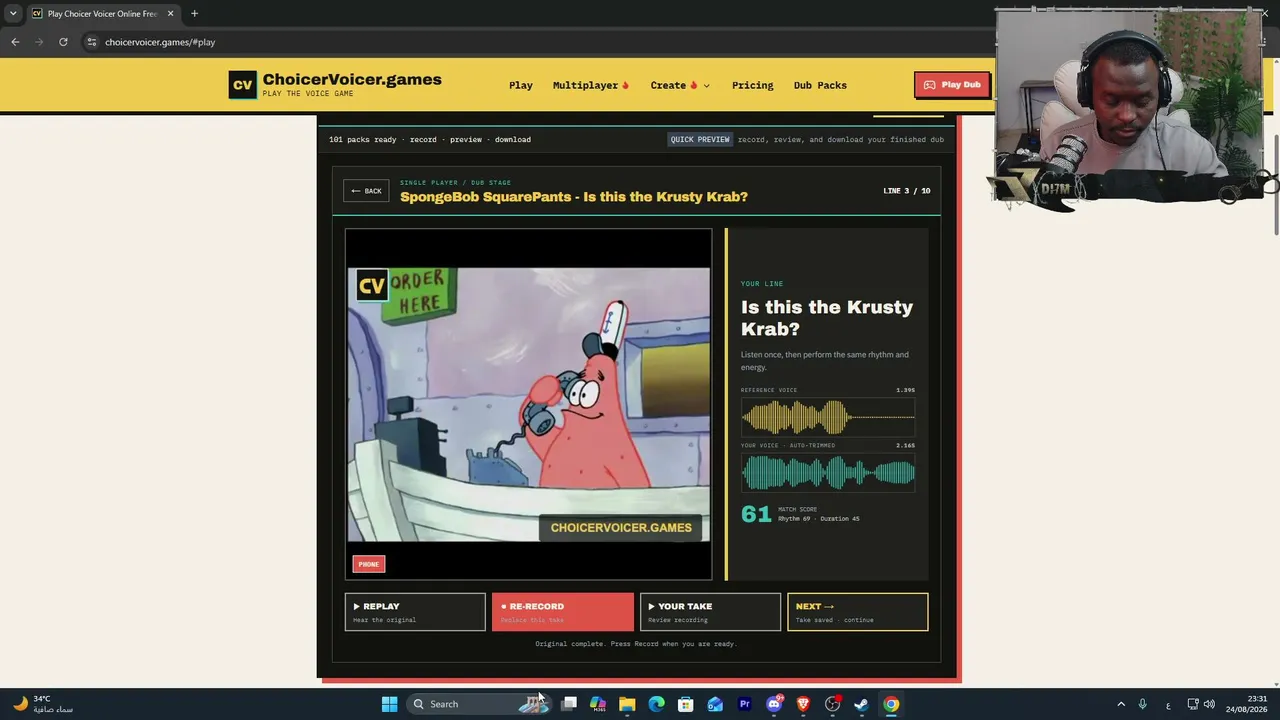Open Outlook from taskbar

click(715, 704)
